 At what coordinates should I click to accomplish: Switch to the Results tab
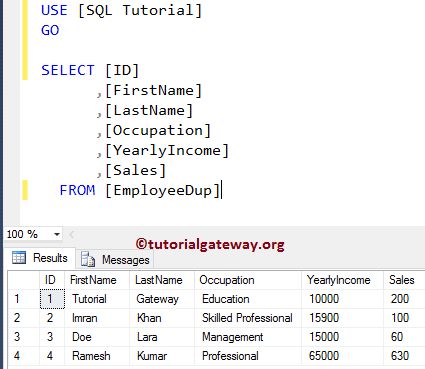40,258
